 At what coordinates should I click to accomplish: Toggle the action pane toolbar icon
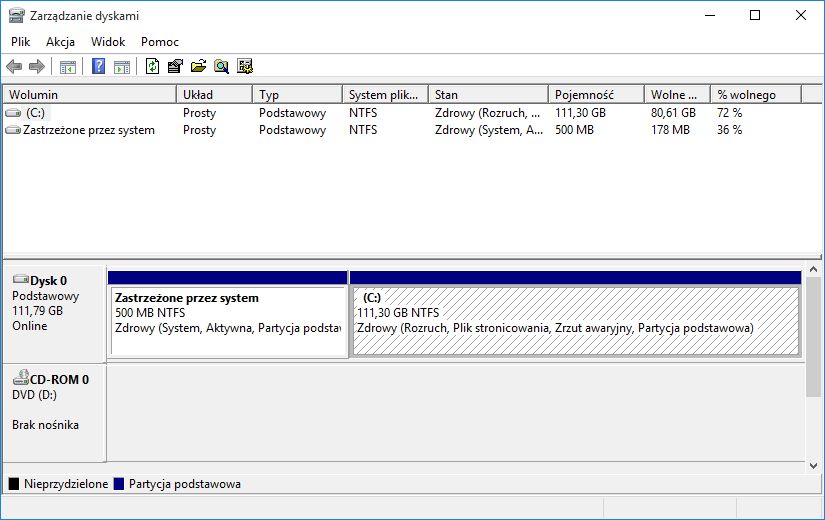(x=122, y=66)
